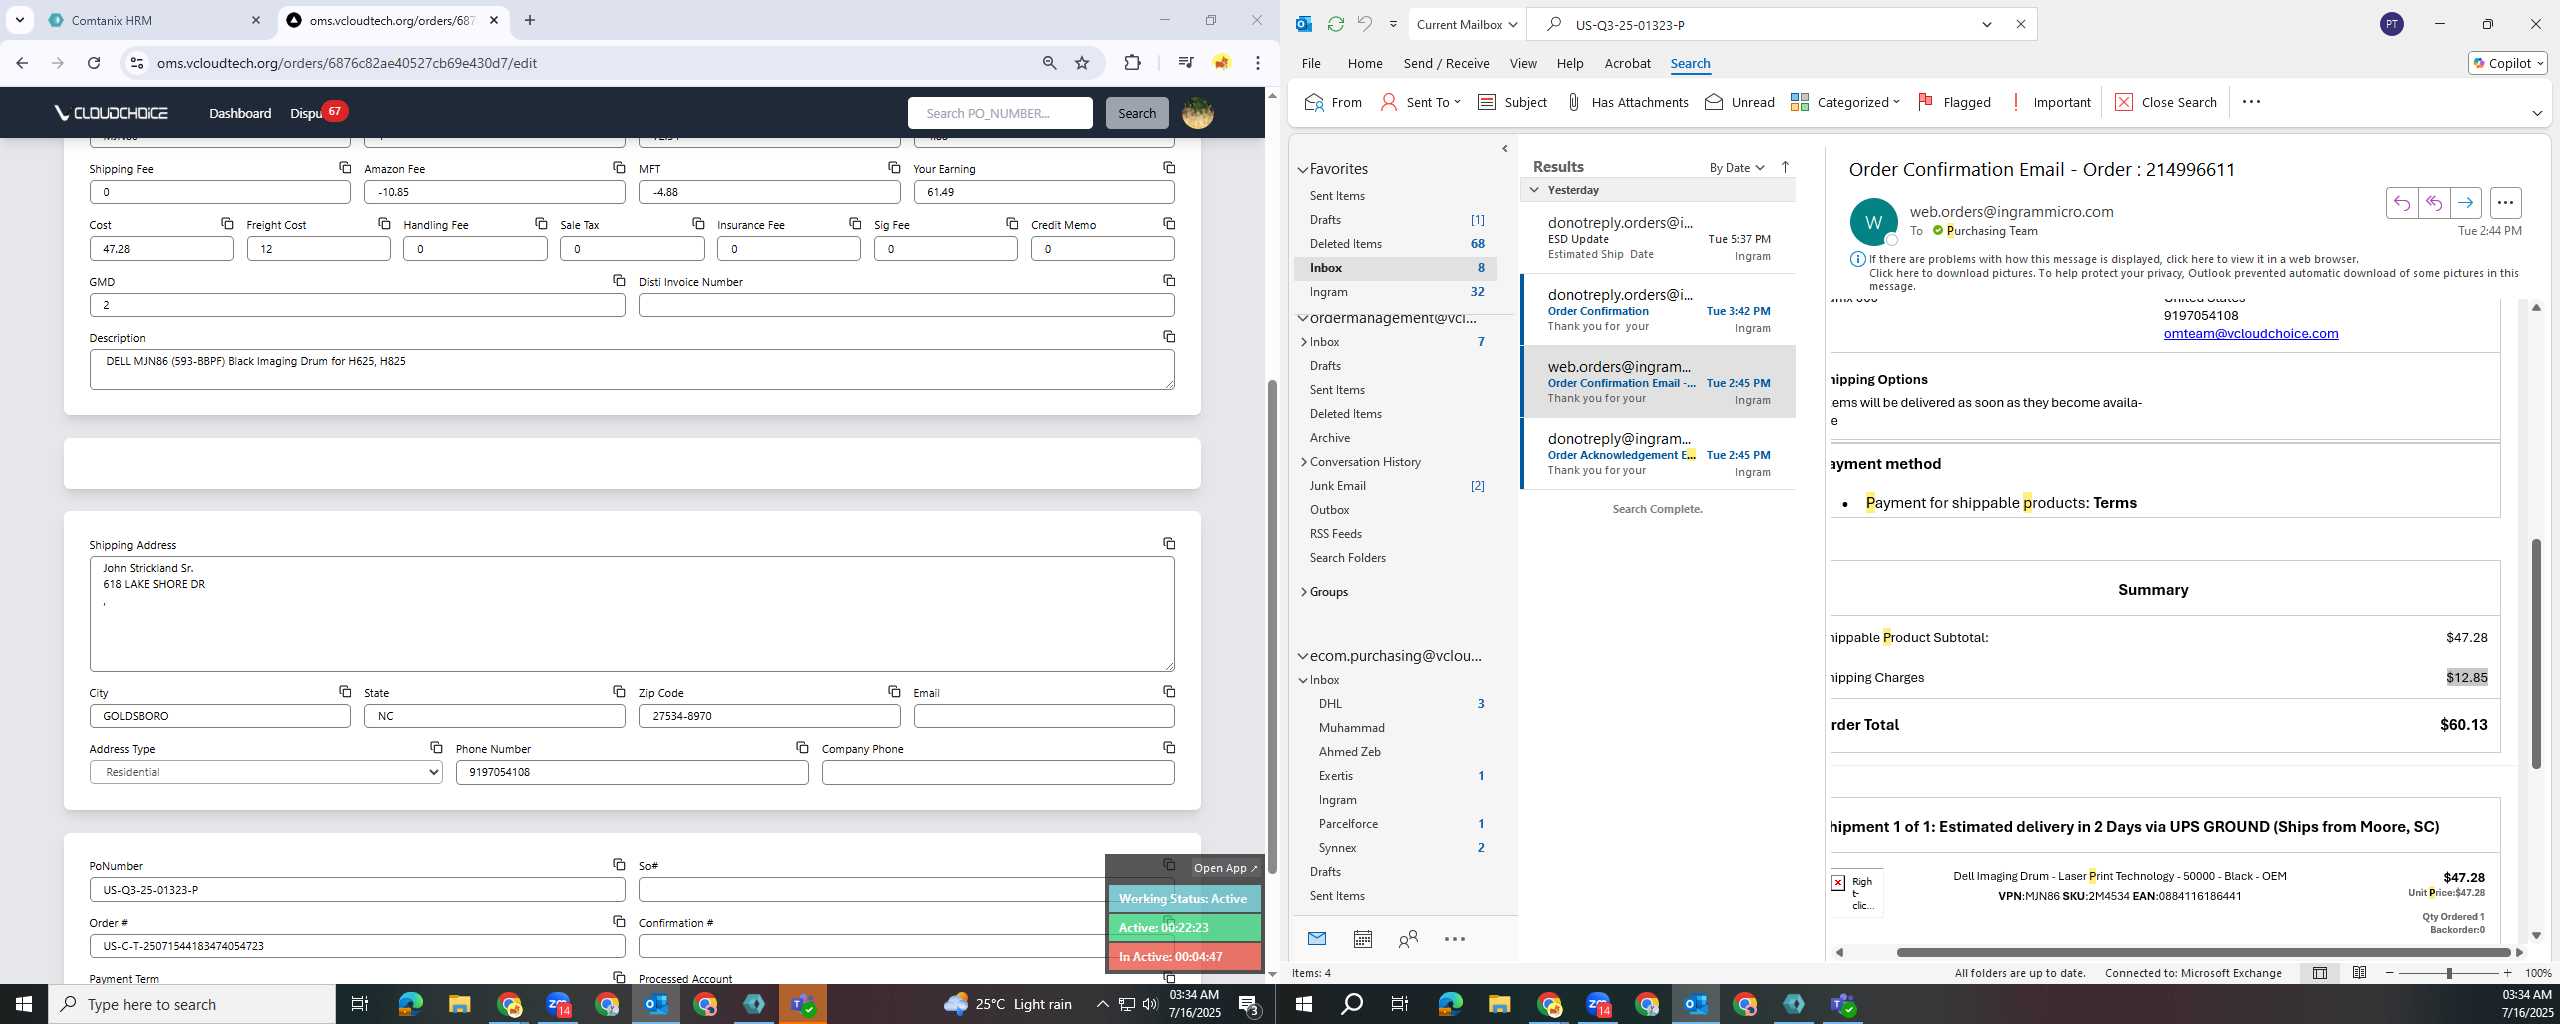This screenshot has width=2560, height=1024.
Task: Click the Disti Invoice Number field
Action: [x=906, y=305]
